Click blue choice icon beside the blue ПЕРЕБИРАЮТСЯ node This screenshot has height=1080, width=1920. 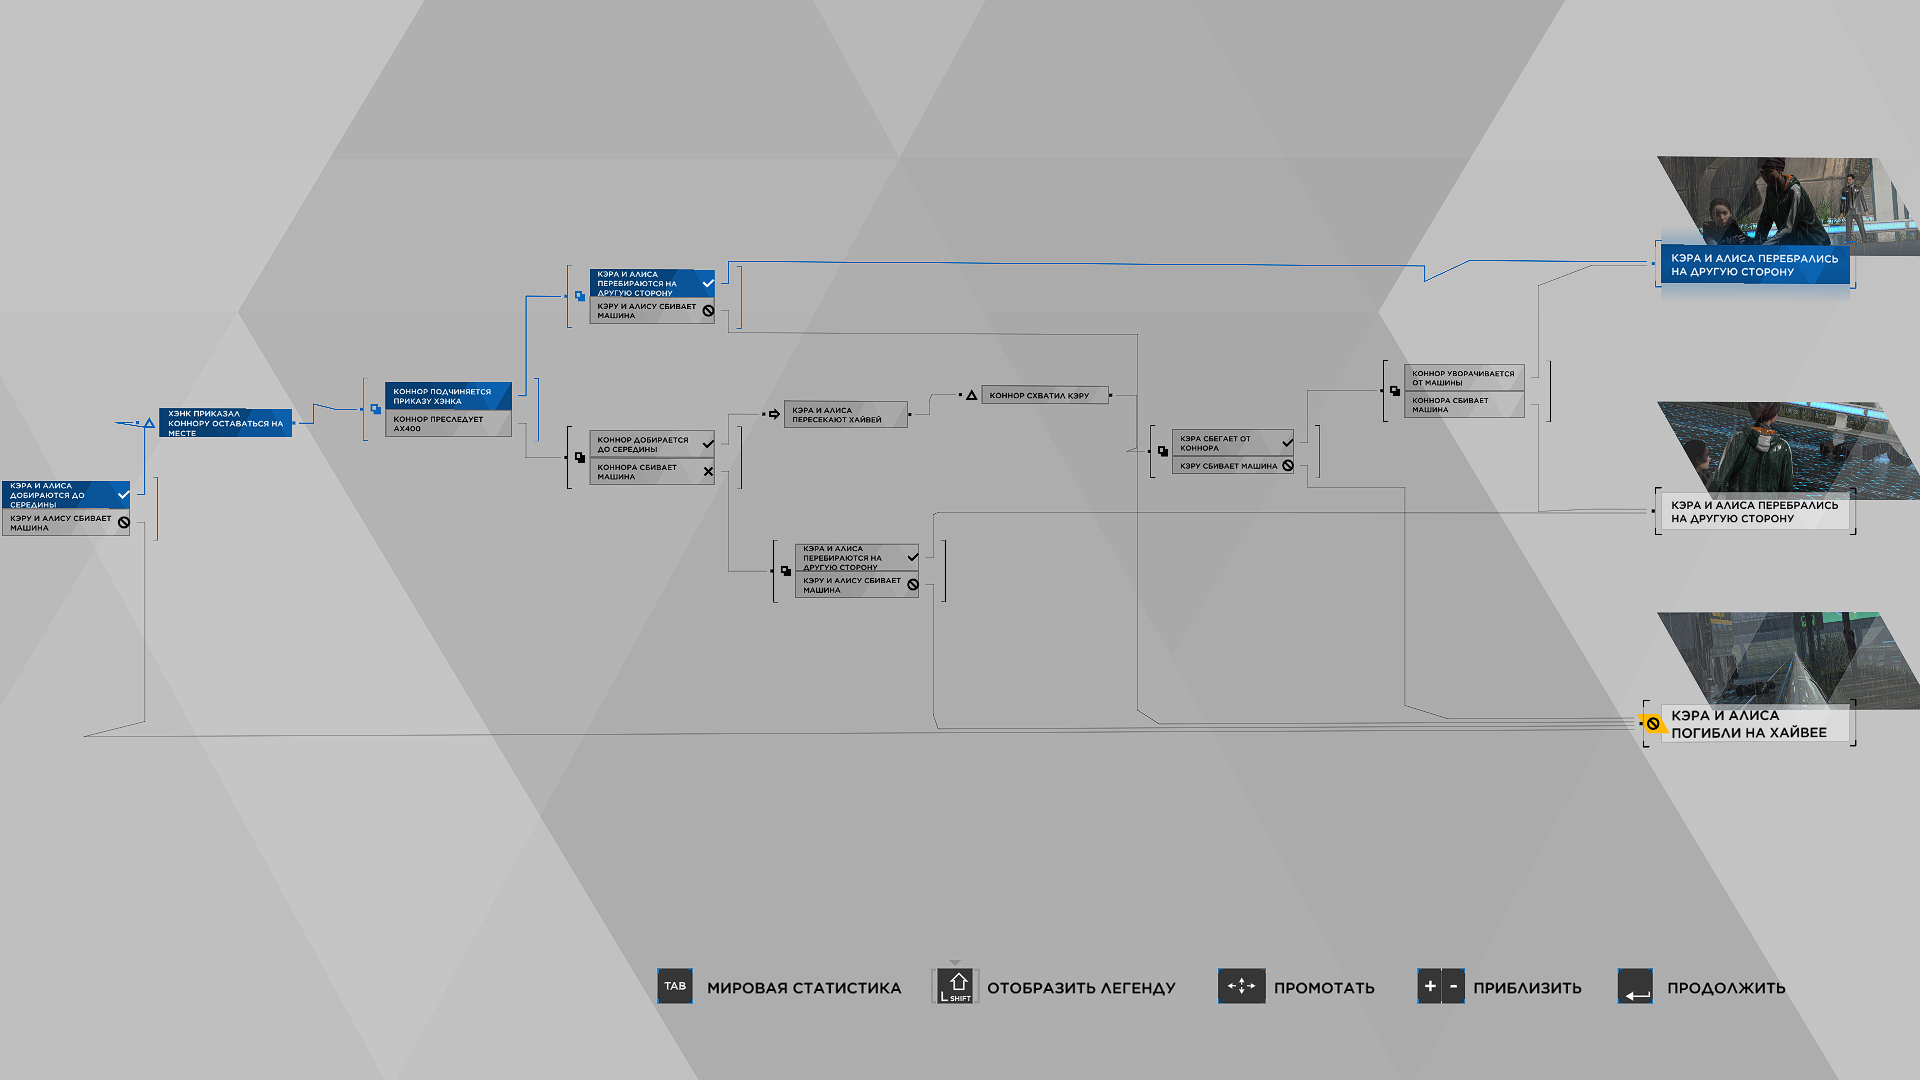click(579, 296)
